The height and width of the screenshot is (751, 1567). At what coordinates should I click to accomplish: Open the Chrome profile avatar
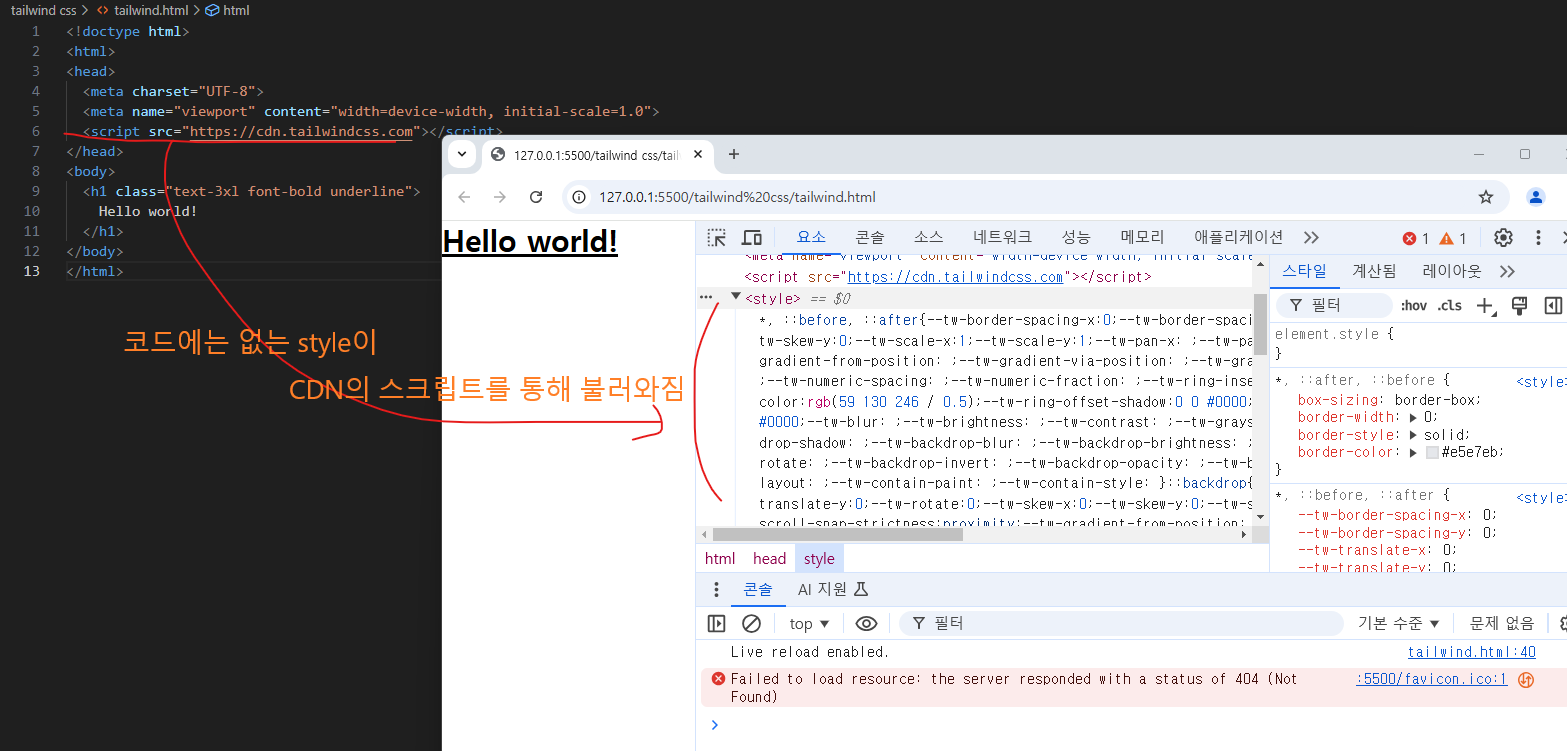[1536, 197]
